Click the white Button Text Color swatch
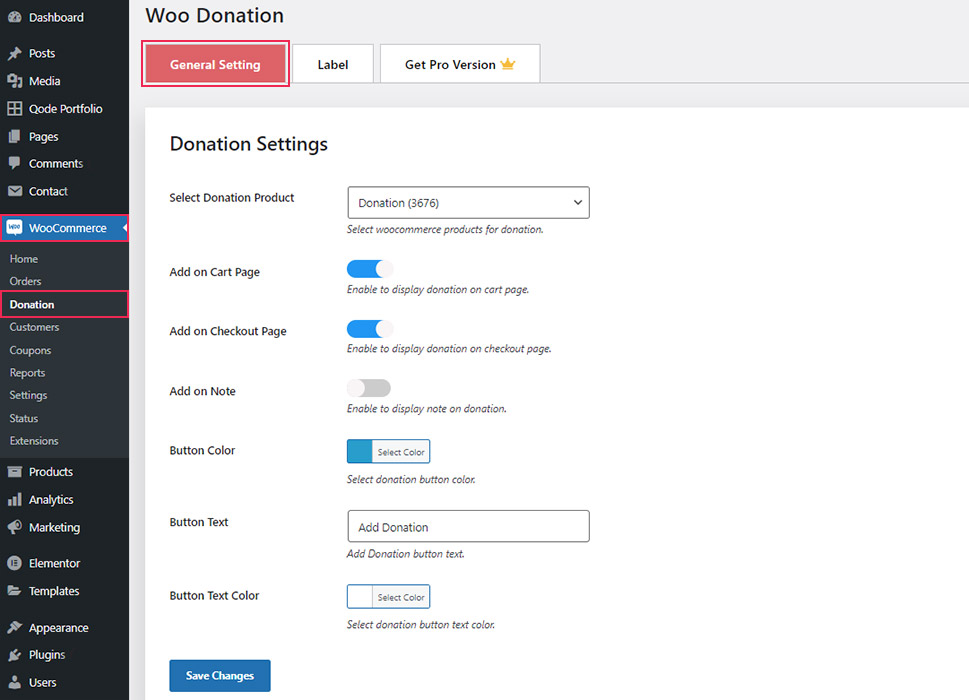The image size is (969, 700). [360, 597]
